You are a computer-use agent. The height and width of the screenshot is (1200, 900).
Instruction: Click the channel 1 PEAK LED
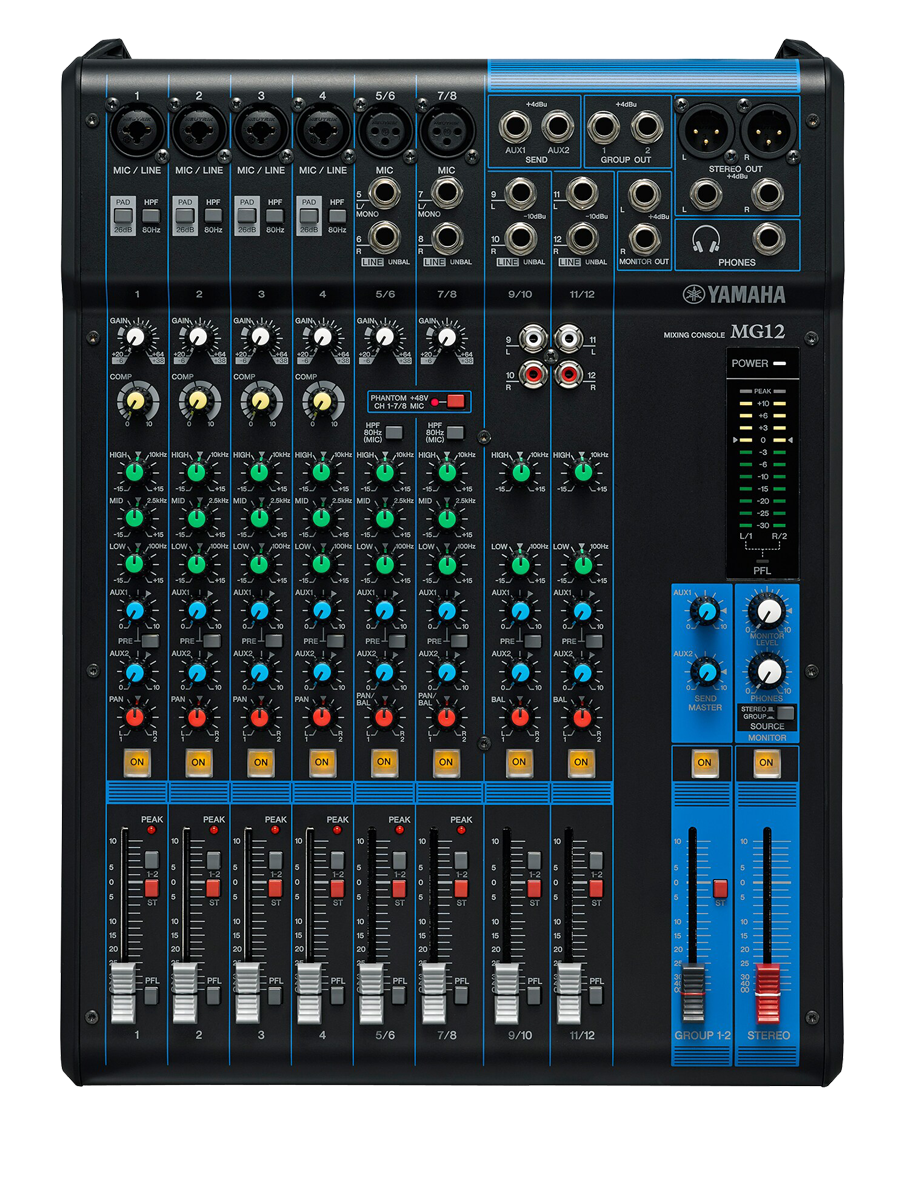pyautogui.click(x=151, y=830)
